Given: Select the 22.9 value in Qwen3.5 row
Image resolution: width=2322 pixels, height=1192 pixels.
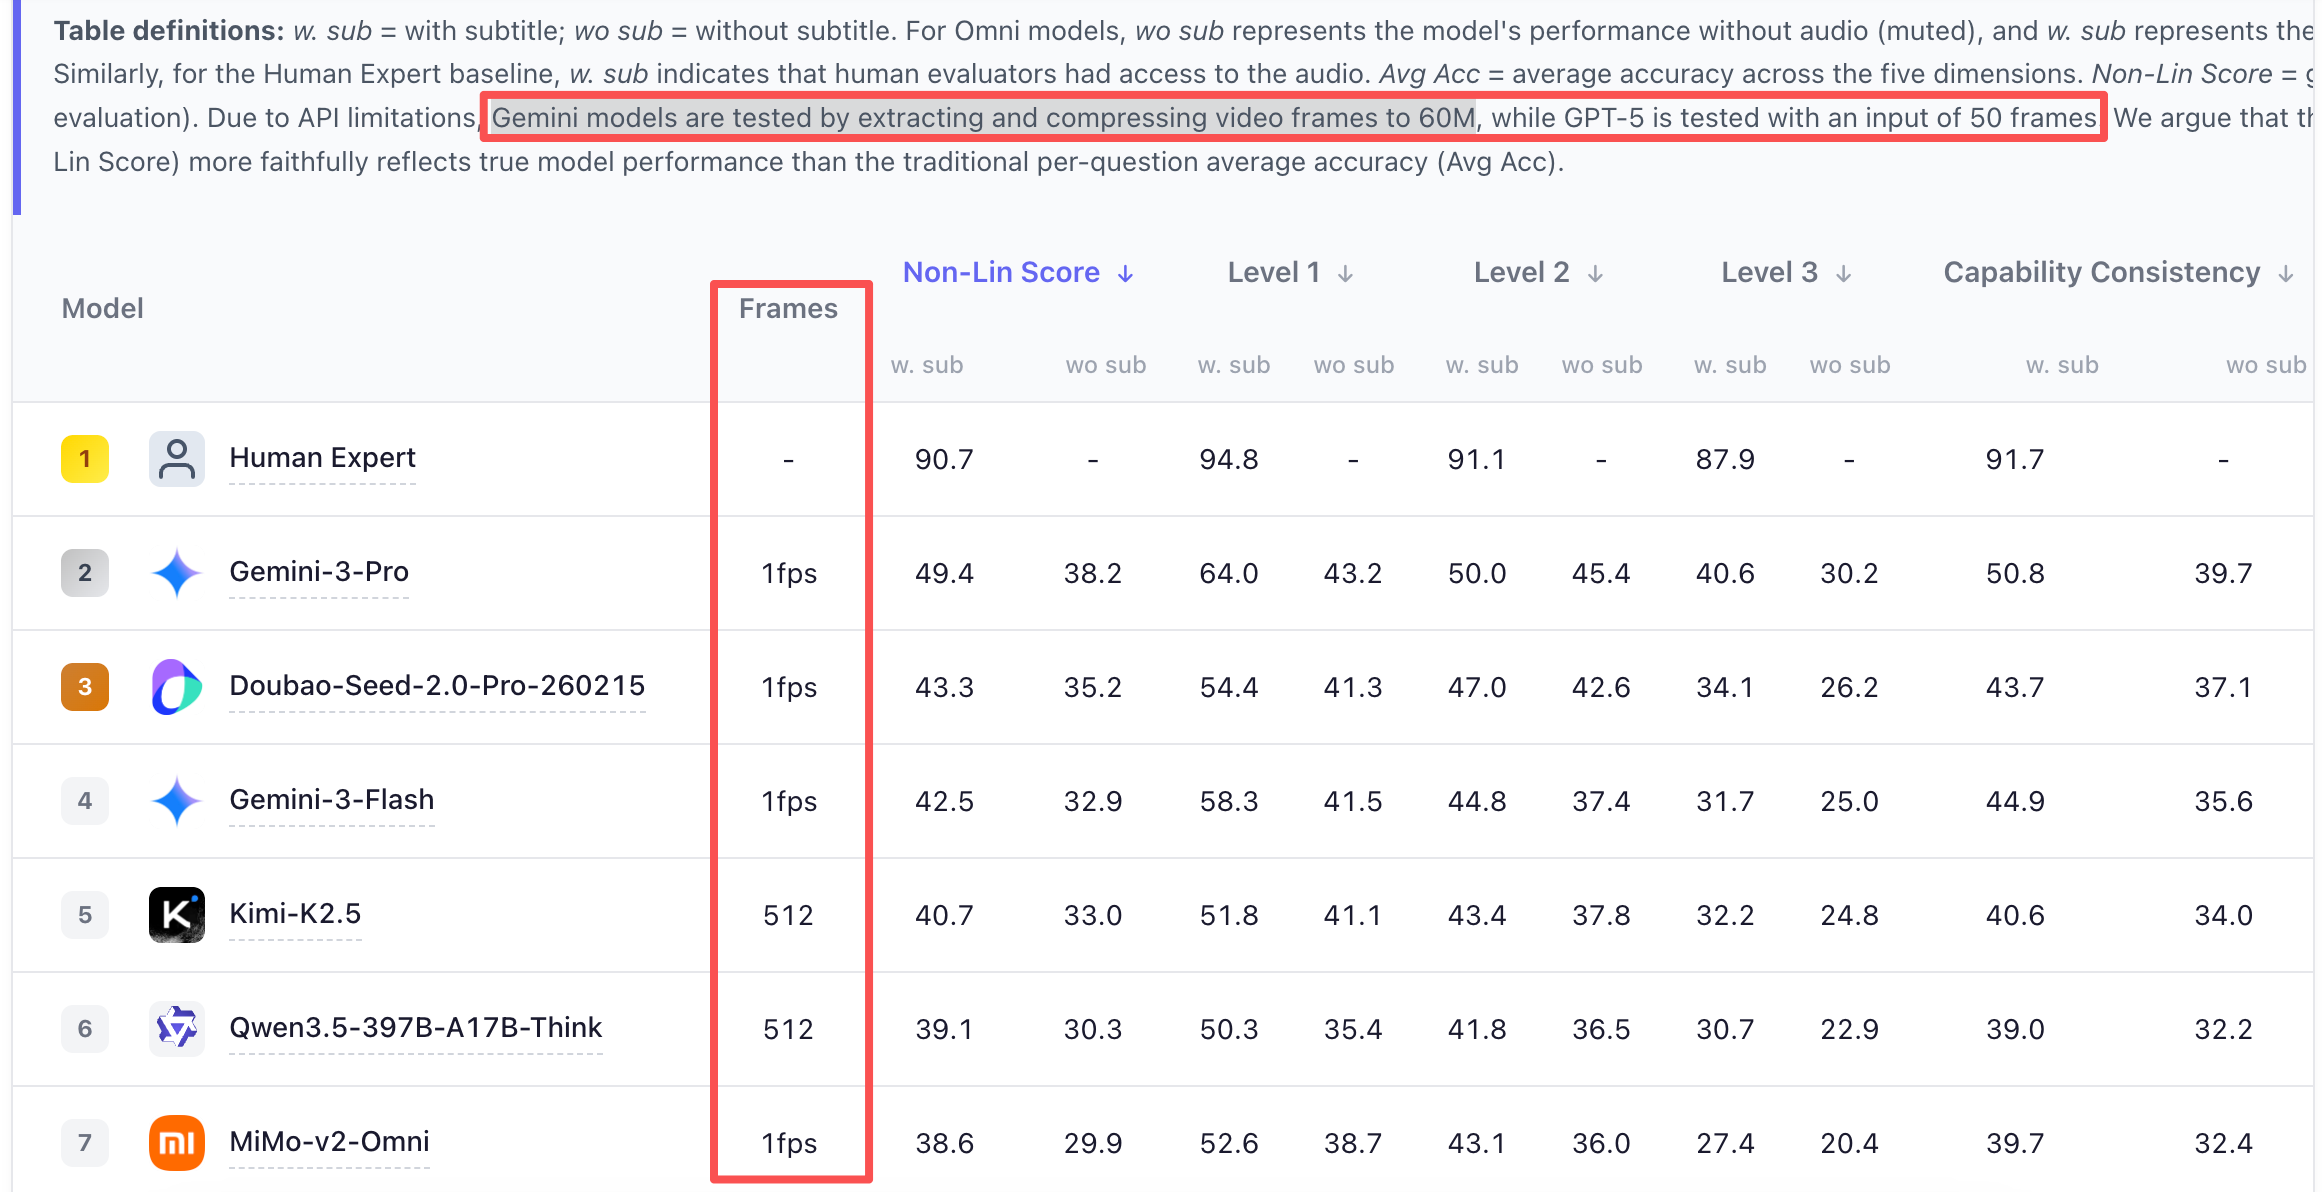Looking at the screenshot, I should tap(1849, 1030).
